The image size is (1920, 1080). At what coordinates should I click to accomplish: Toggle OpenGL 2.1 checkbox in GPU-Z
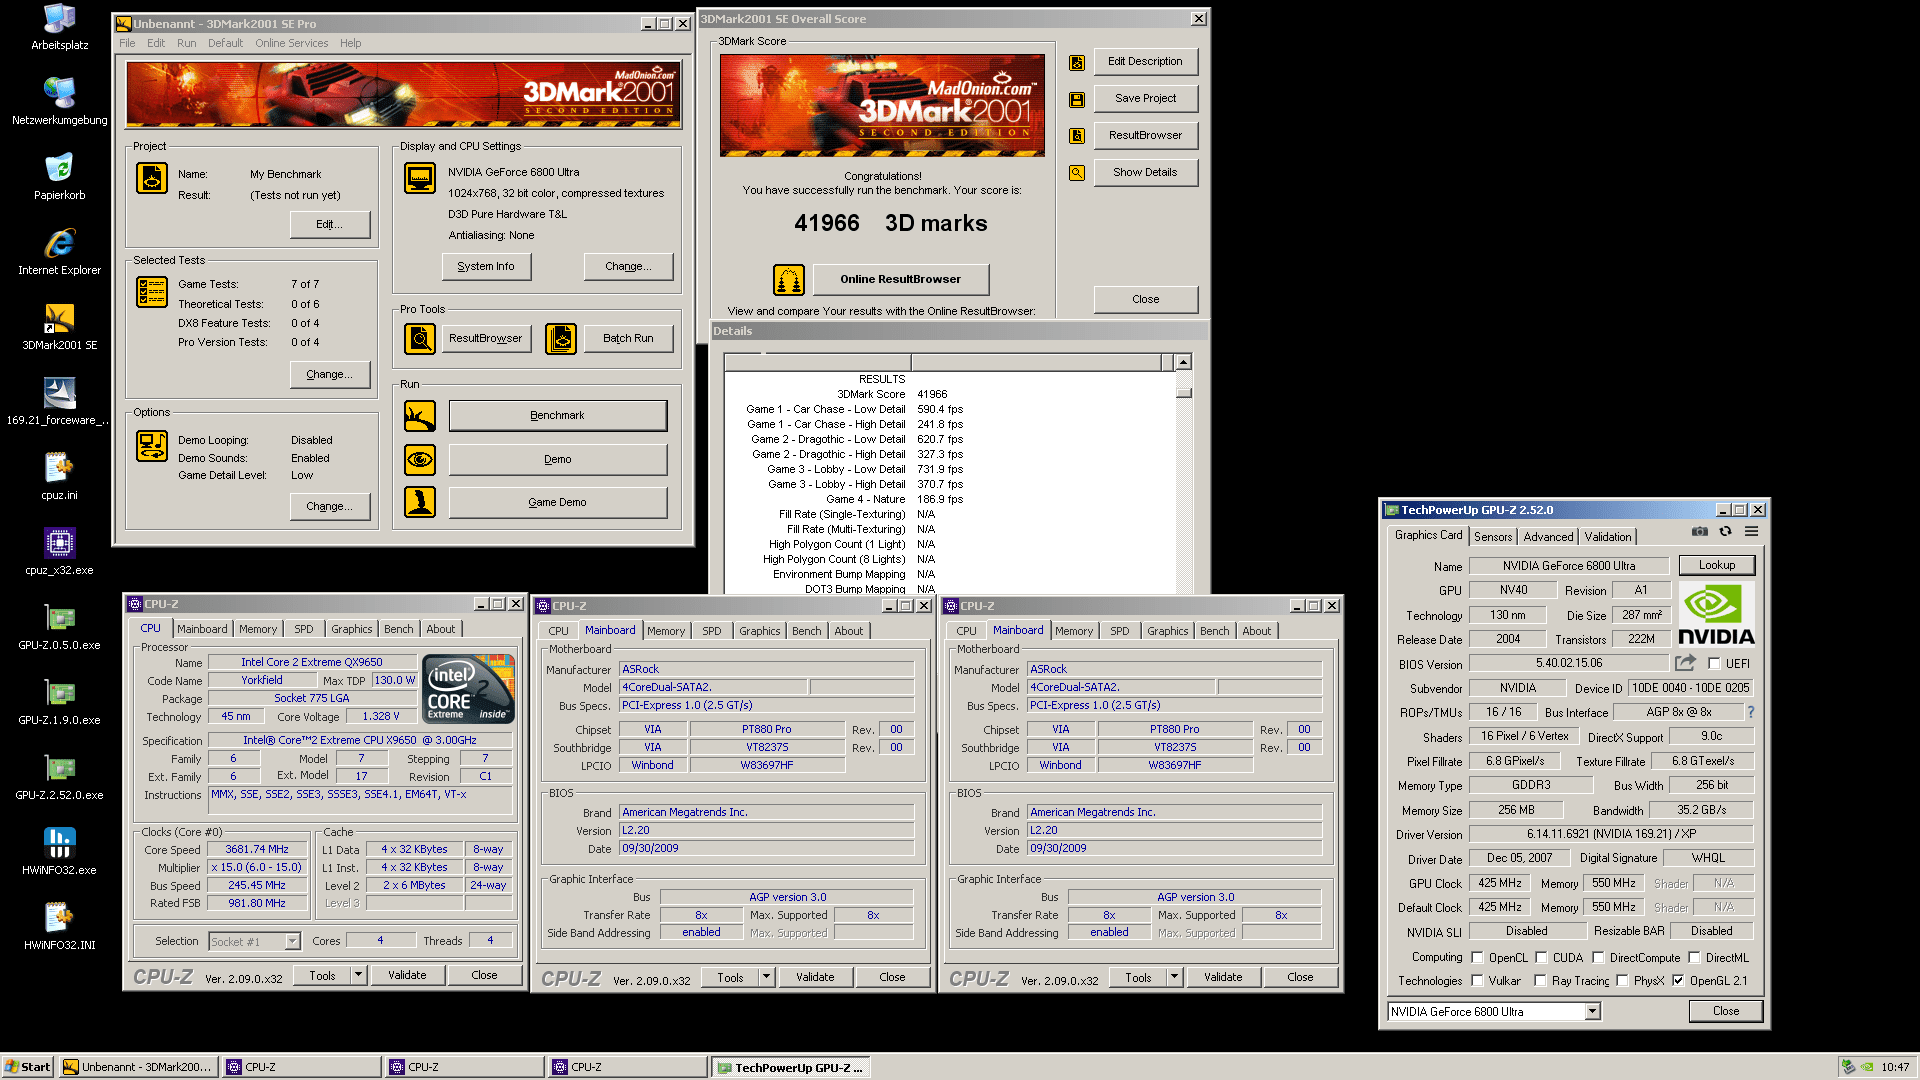(x=1678, y=980)
